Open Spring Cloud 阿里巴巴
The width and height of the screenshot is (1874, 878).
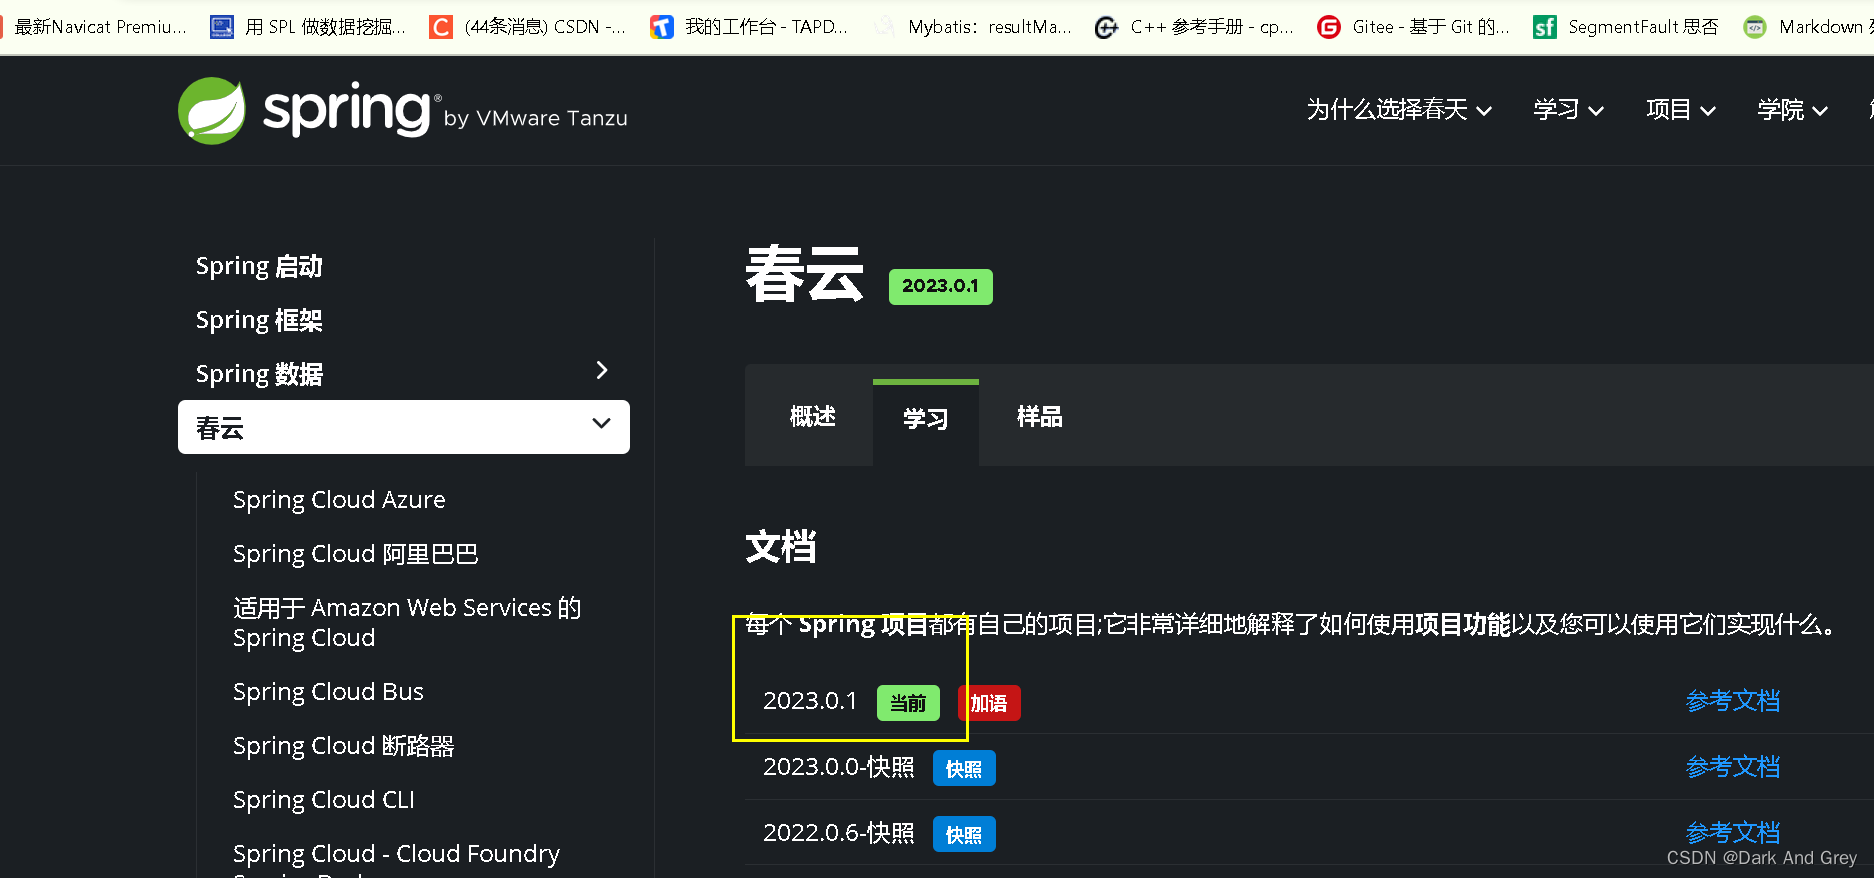click(x=355, y=554)
